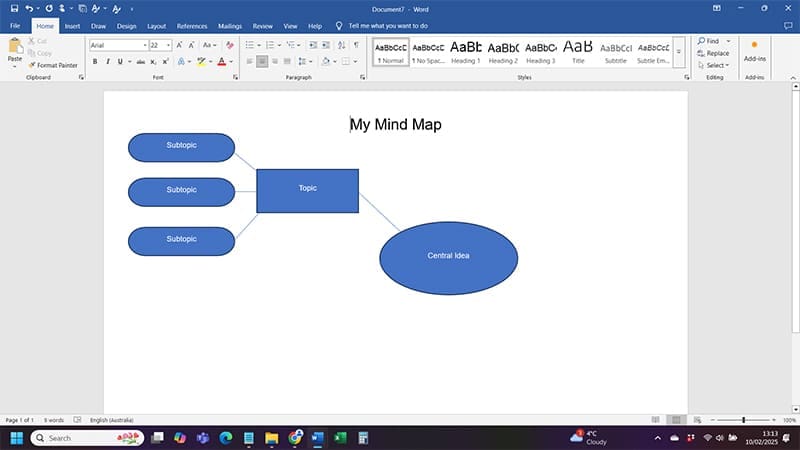
Task: Toggle Italic formatting
Action: (108, 61)
